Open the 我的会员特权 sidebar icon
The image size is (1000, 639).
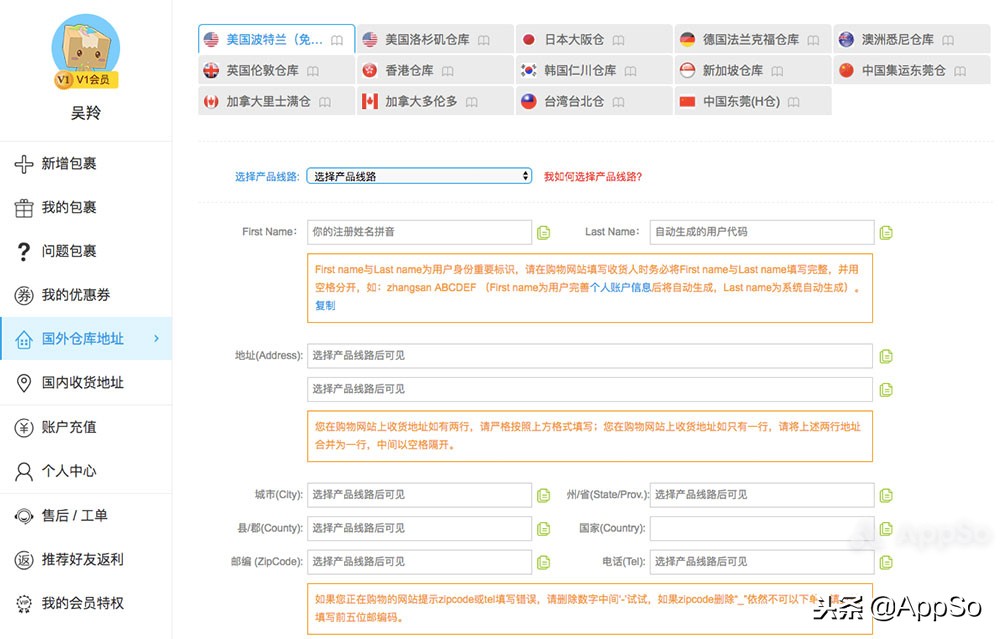pyautogui.click(x=22, y=603)
